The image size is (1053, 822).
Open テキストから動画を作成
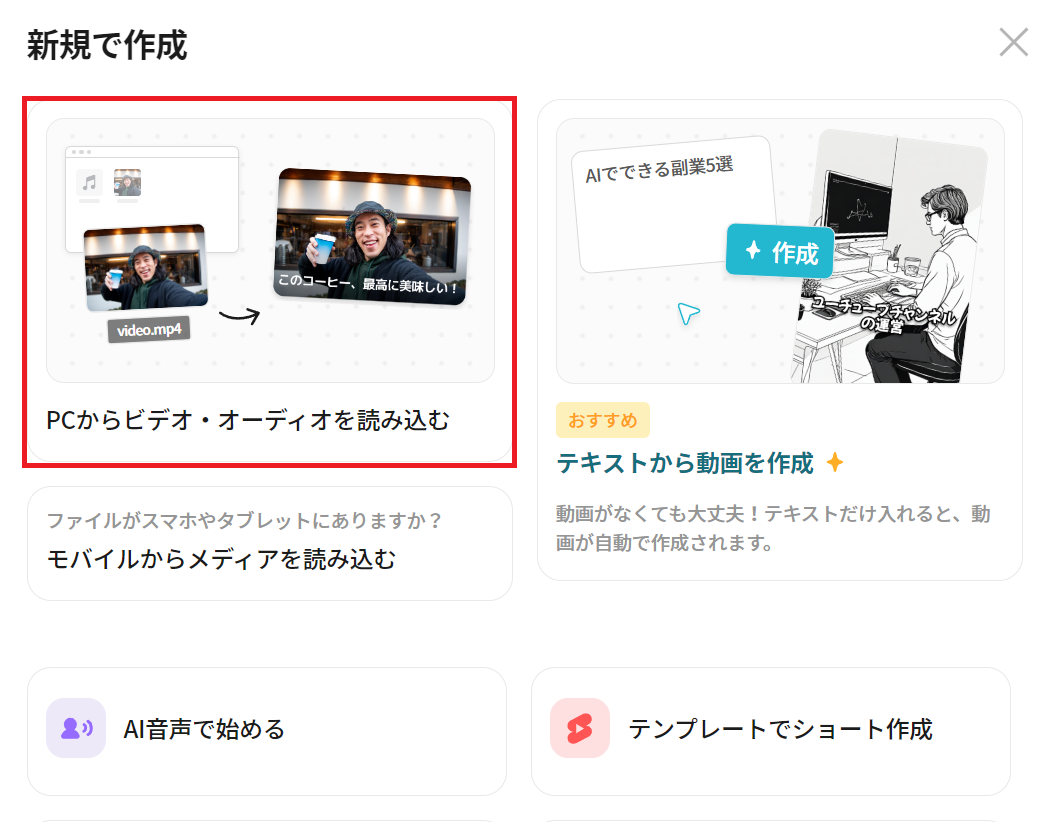tap(685, 463)
